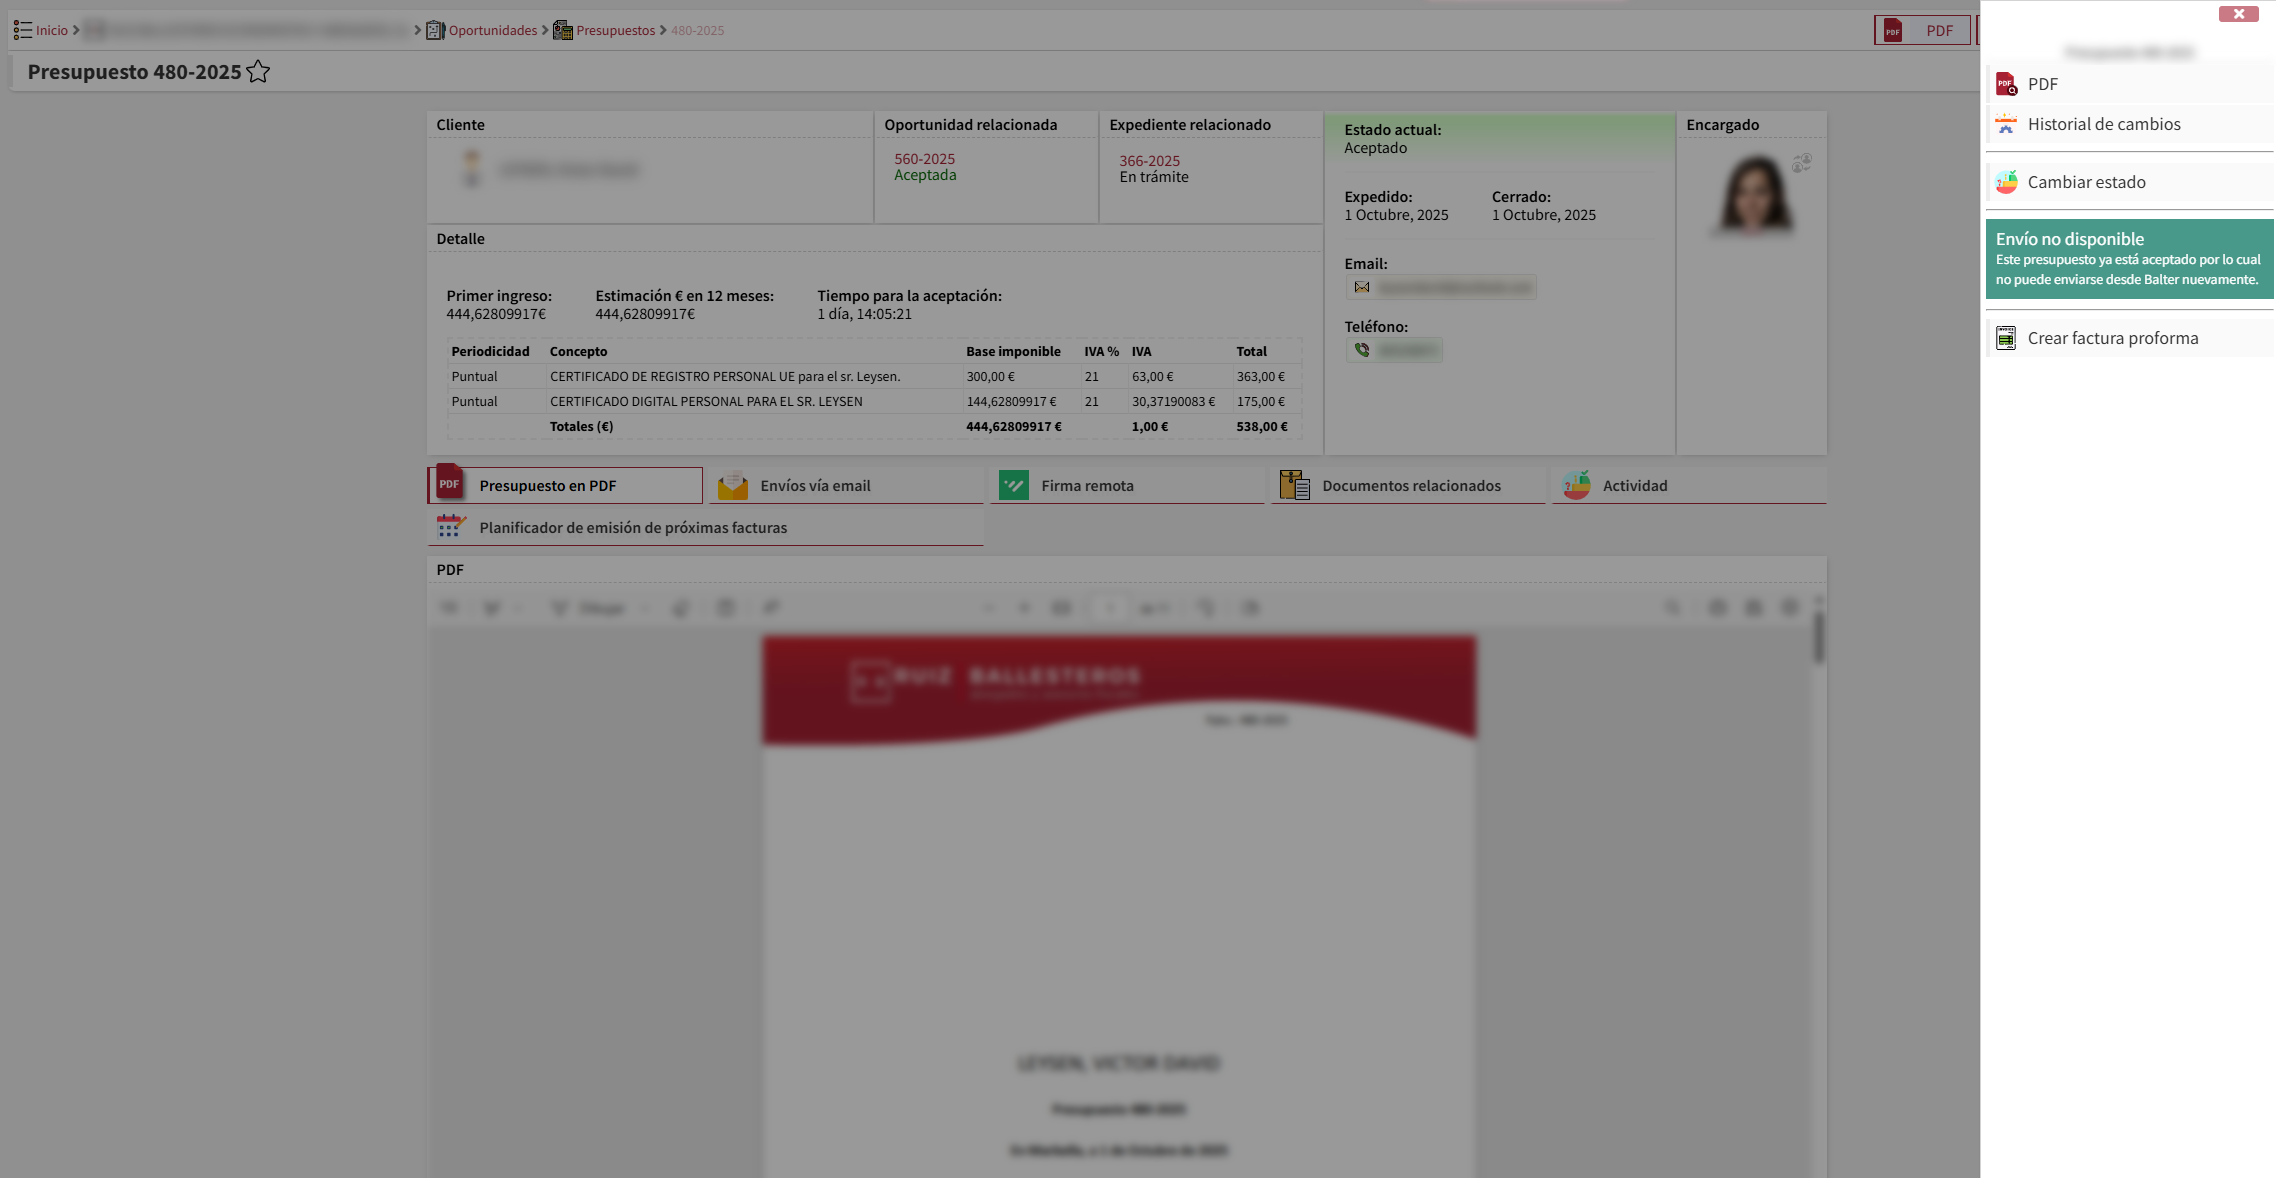Open Planificador de emisión de próximas facturas

coord(633,528)
